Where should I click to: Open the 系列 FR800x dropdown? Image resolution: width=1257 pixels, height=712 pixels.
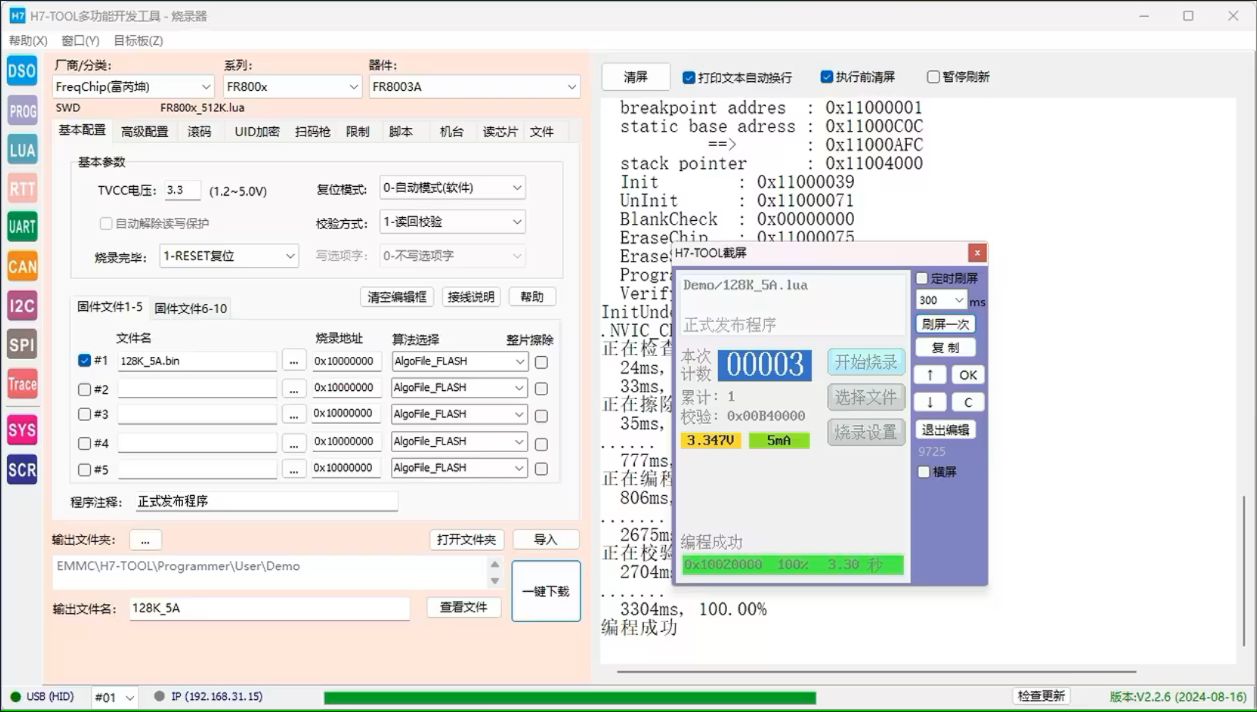point(292,87)
